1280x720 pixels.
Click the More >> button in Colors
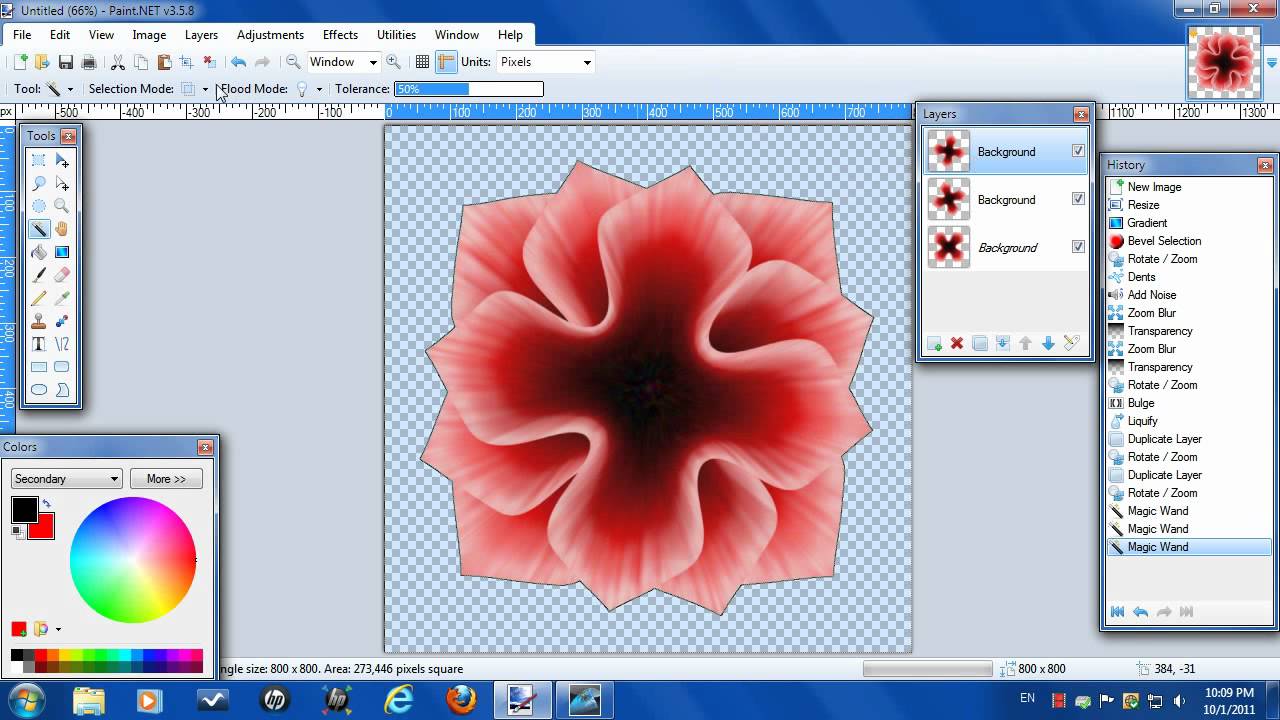pos(166,479)
